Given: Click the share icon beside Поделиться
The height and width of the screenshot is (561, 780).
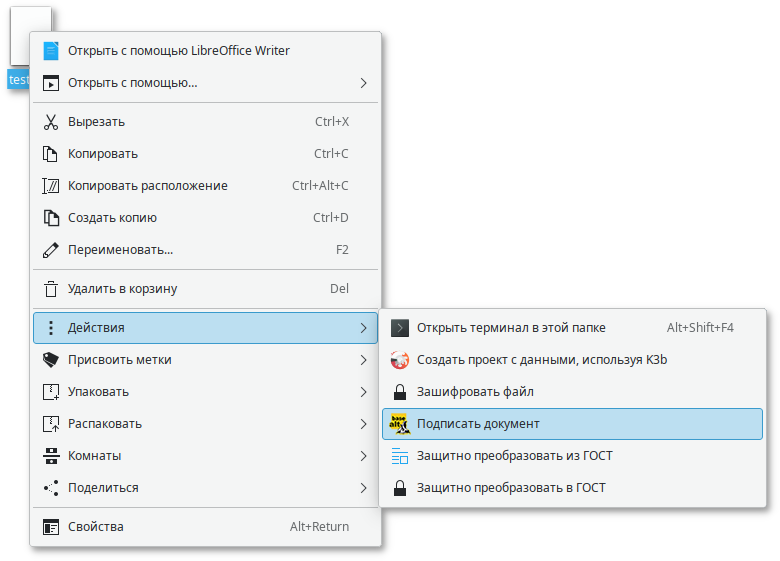Looking at the screenshot, I should 51,488.
